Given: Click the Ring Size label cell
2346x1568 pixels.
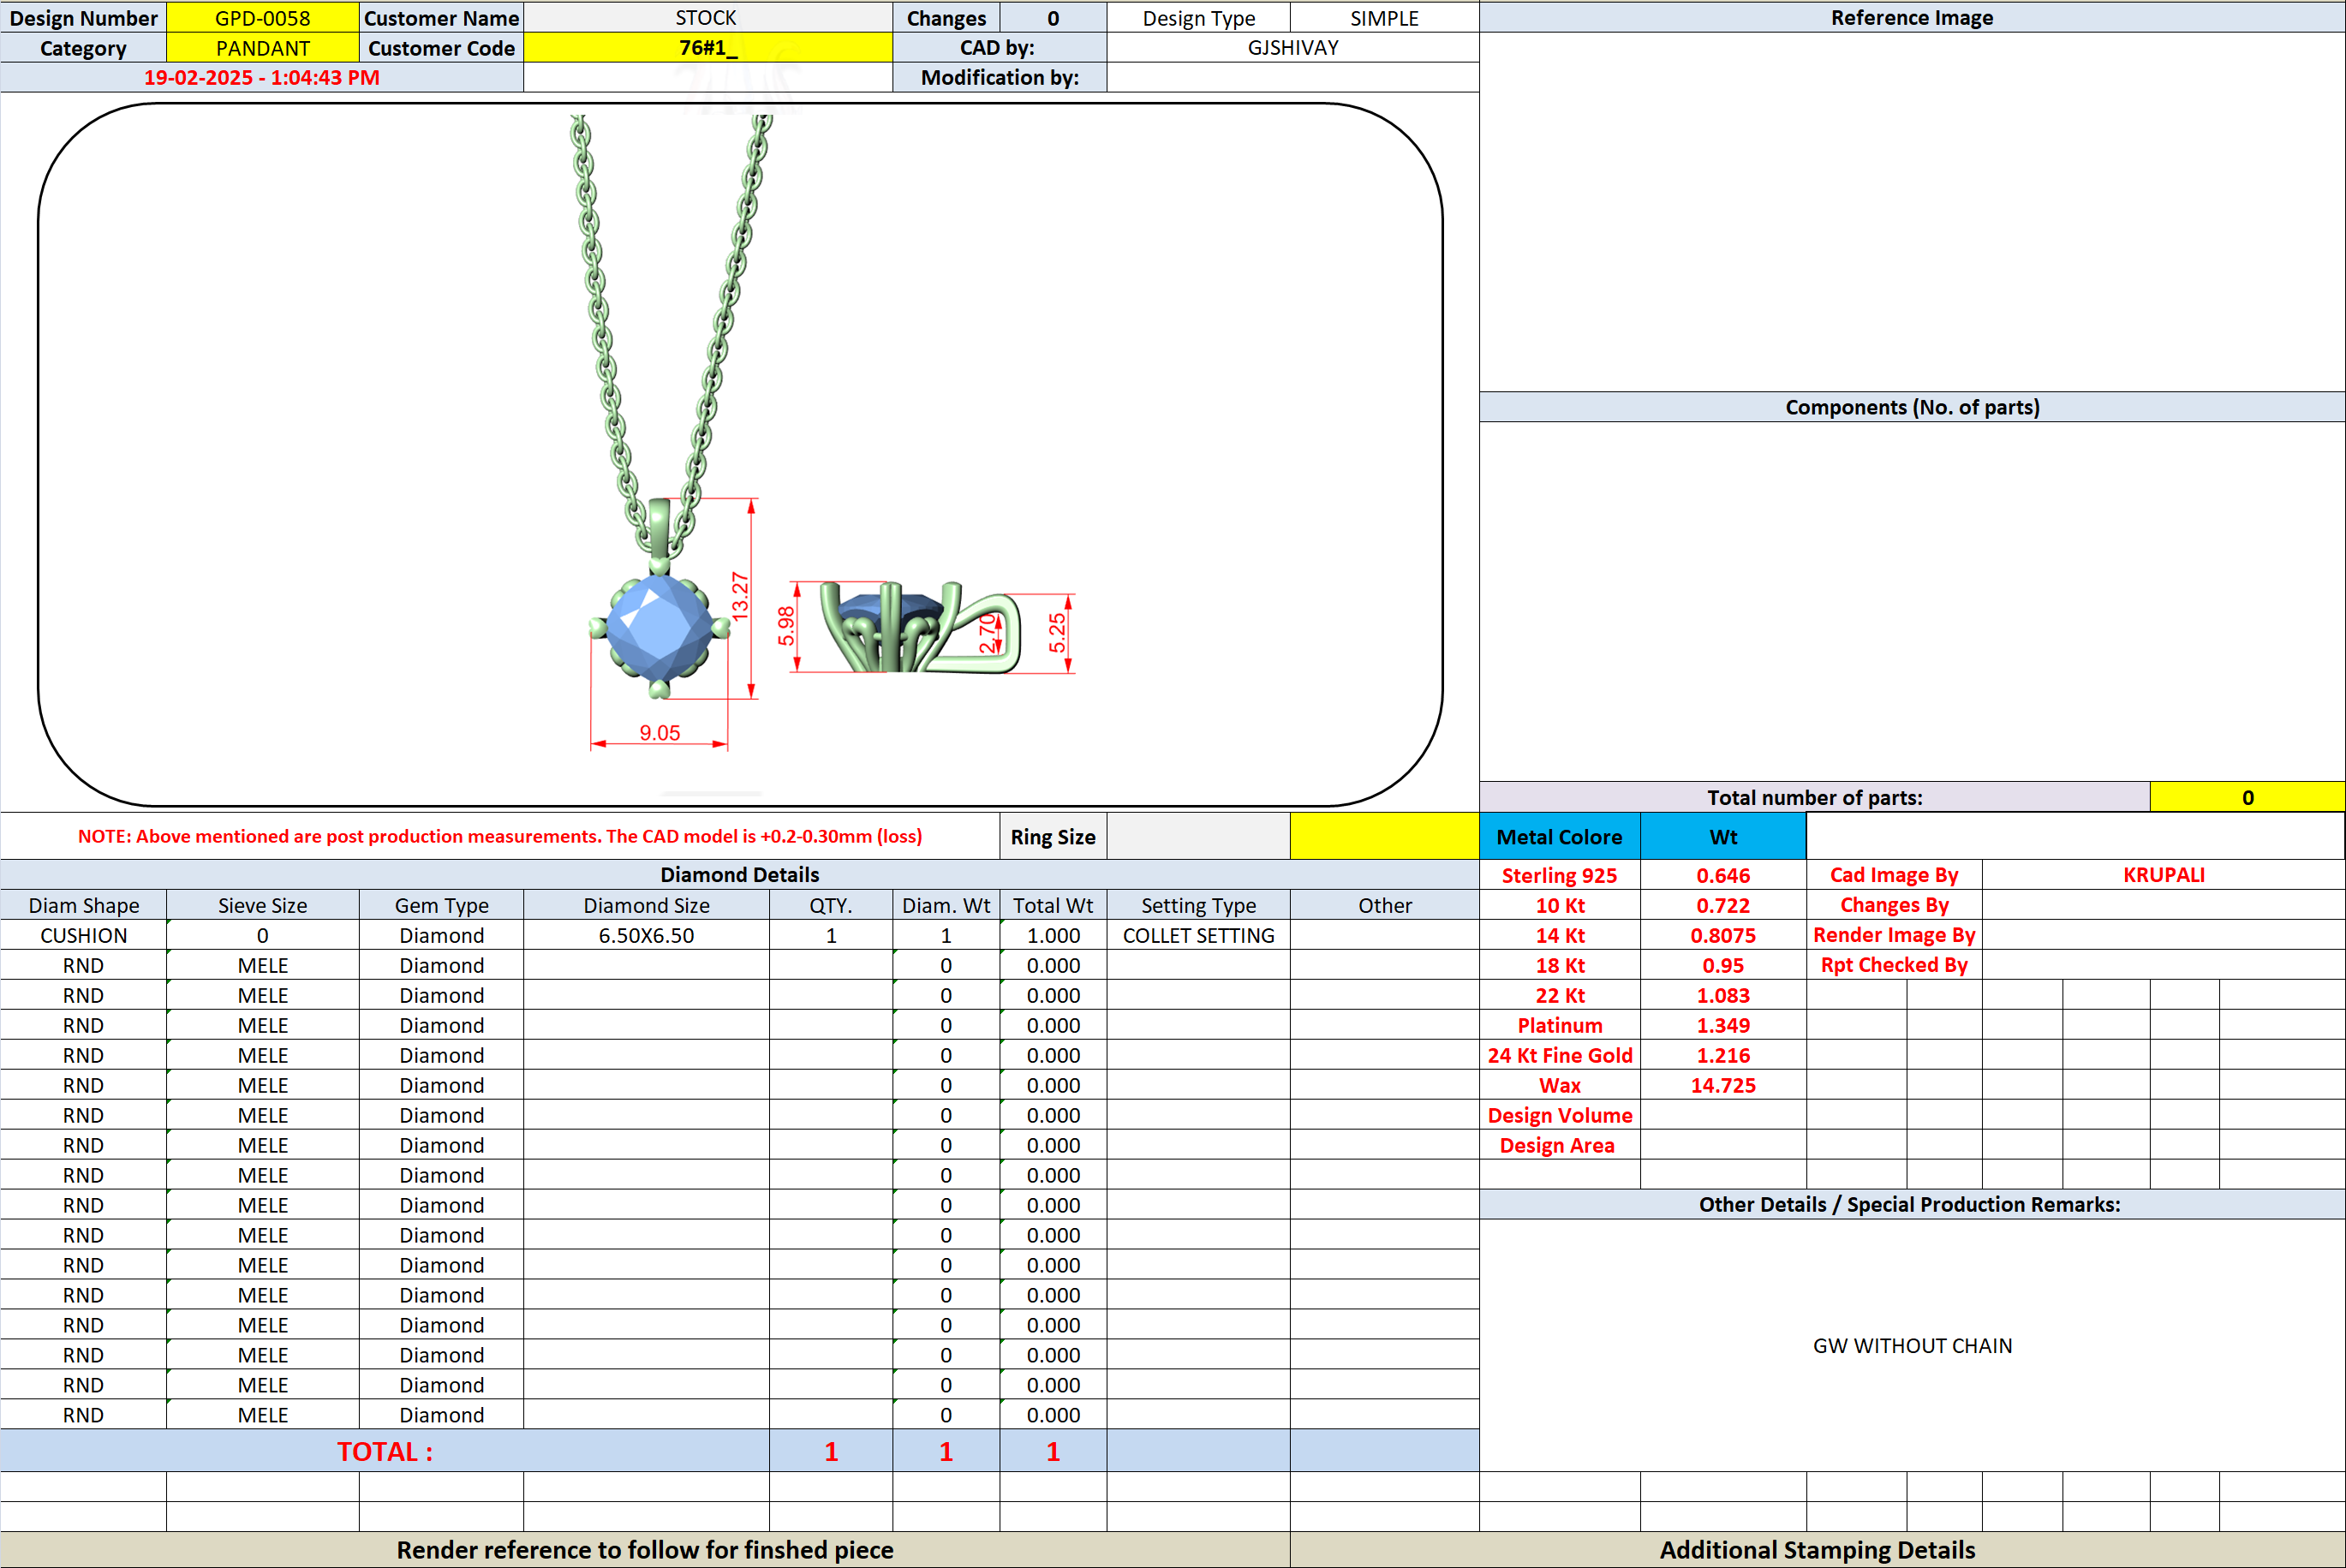Looking at the screenshot, I should (1053, 836).
